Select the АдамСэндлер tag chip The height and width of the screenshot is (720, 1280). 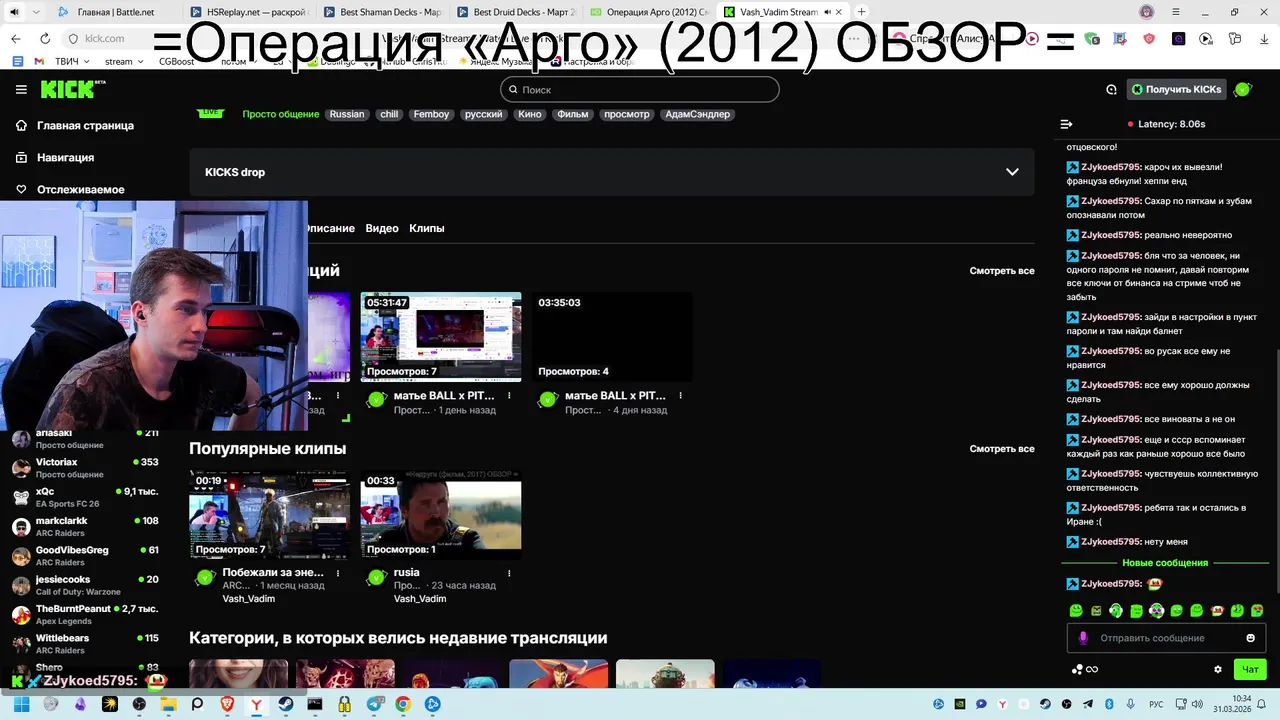point(697,114)
